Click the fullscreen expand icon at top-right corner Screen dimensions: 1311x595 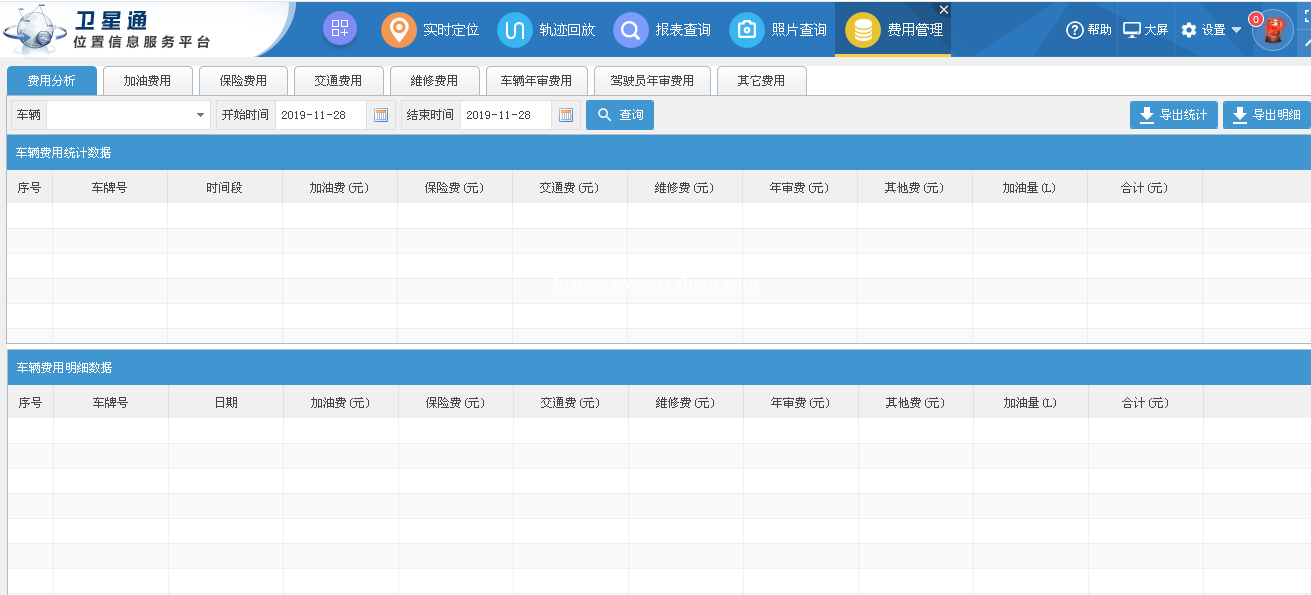click(x=1305, y=14)
